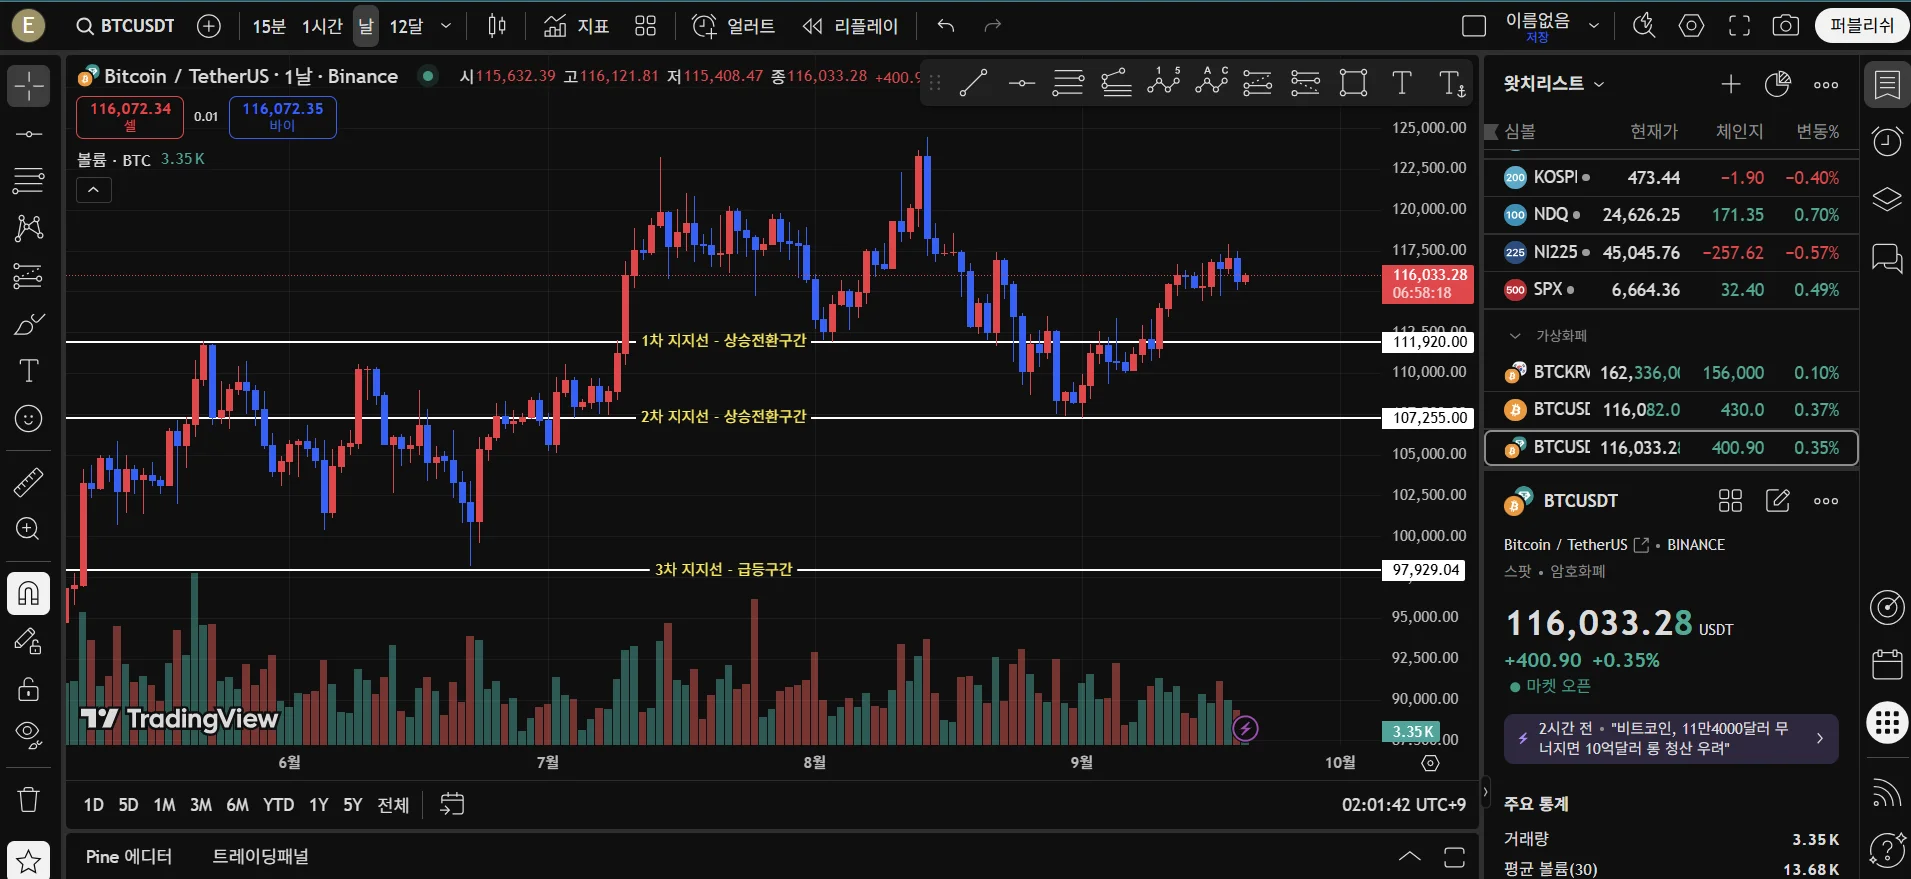Open the 이름없음 layout dropdown
The image size is (1911, 879).
click(x=1594, y=26)
